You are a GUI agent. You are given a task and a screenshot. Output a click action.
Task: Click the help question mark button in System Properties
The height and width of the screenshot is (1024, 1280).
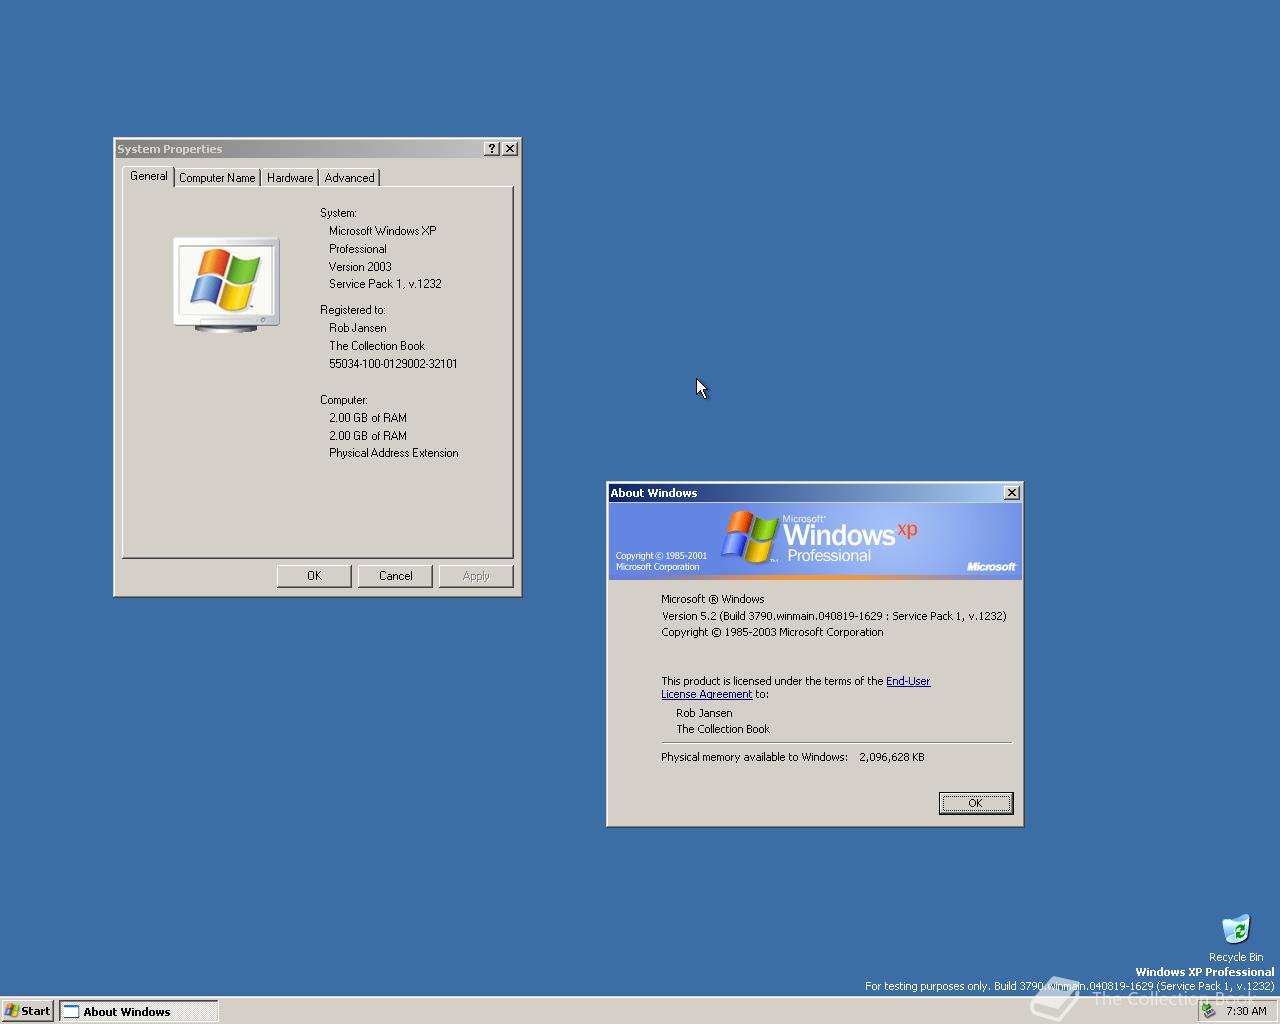[491, 148]
